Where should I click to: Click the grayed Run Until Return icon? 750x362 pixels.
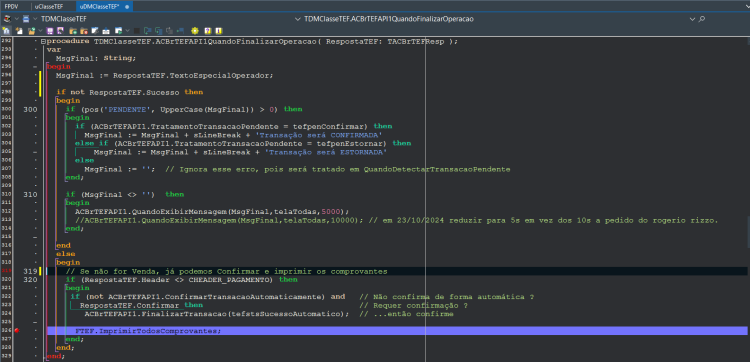coord(169,31)
